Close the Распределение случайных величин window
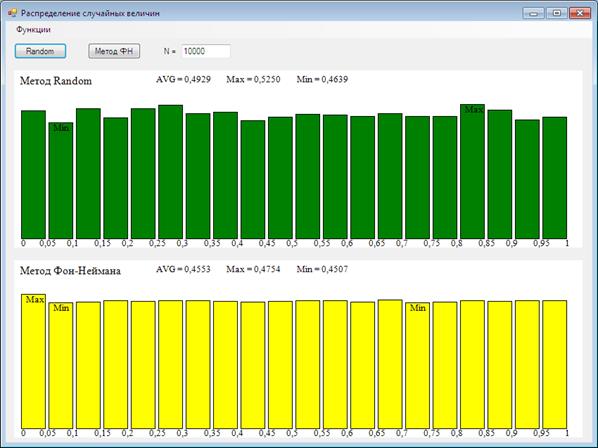Viewport: 598px width, 448px height. click(x=580, y=13)
